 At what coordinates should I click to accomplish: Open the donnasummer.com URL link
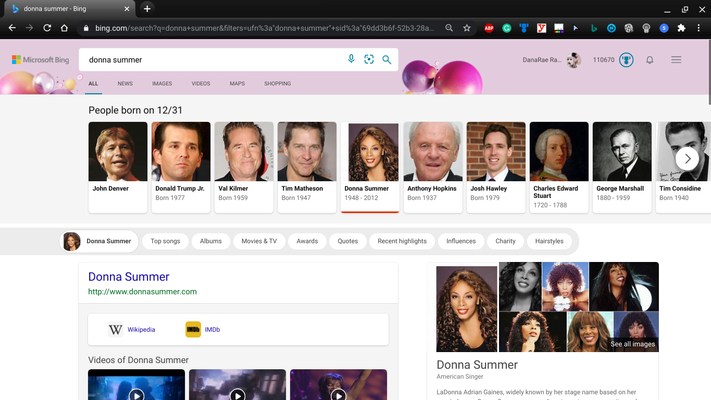[142, 292]
